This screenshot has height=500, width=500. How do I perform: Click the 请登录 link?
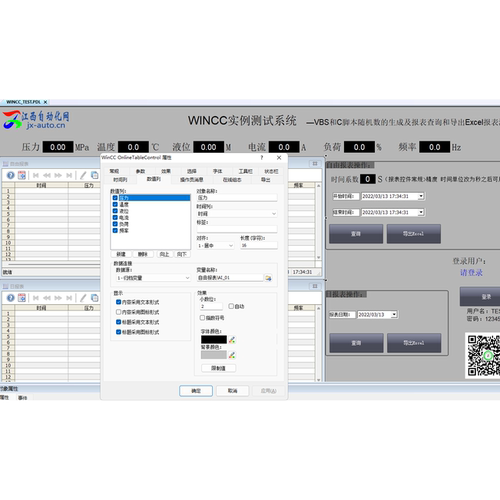pyautogui.click(x=471, y=273)
